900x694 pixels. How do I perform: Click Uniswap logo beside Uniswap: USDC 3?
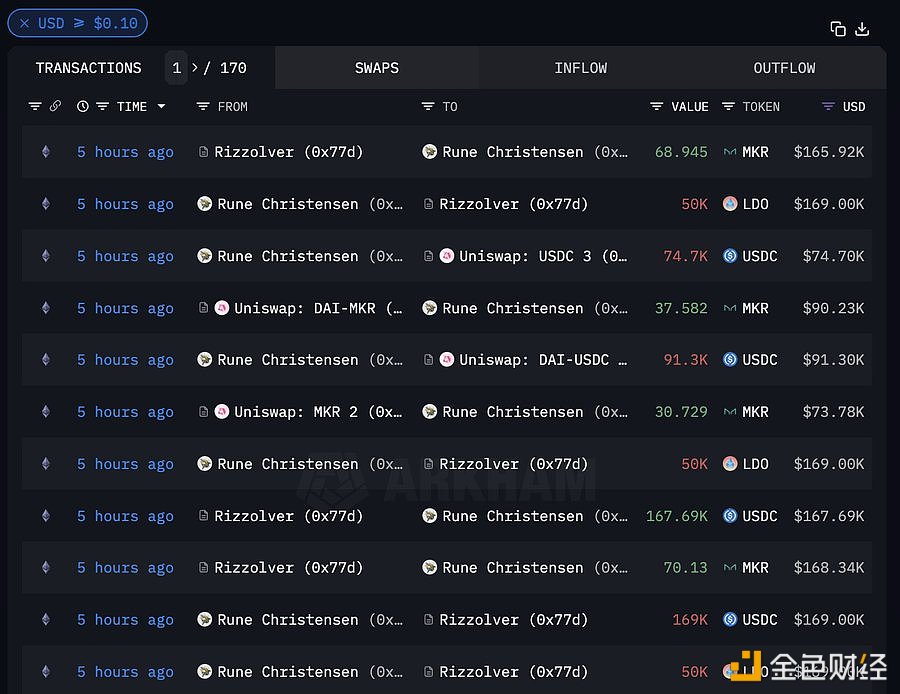[447, 256]
